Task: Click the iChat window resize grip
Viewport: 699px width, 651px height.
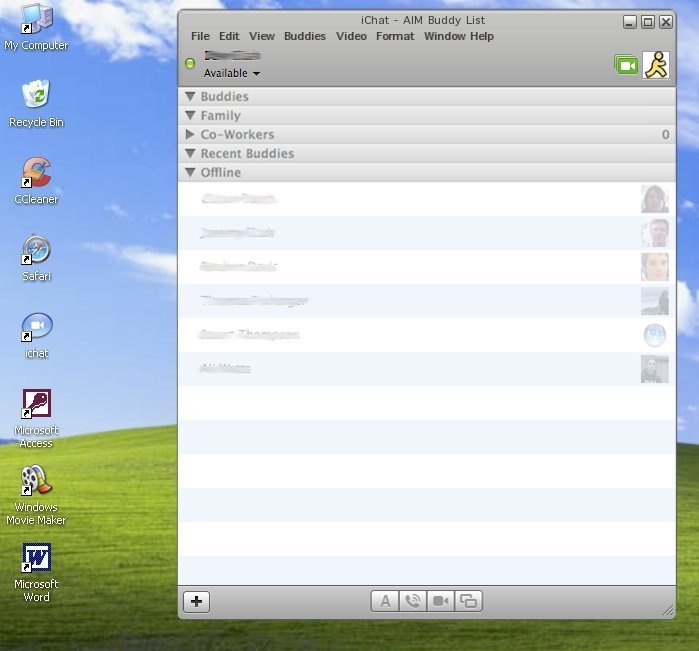Action: pyautogui.click(x=668, y=610)
